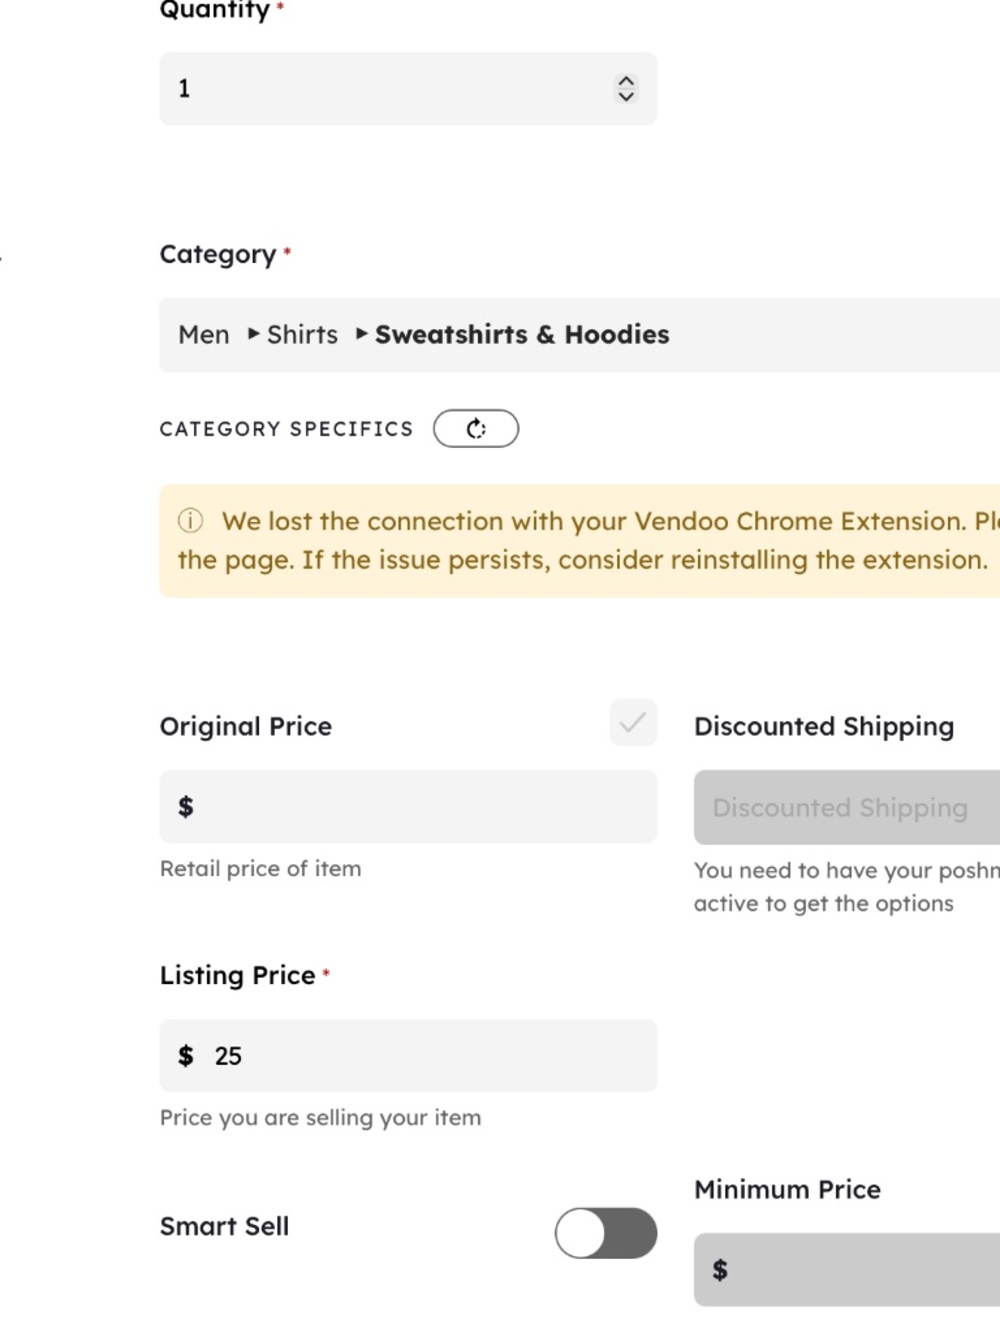The image size is (1000, 1333).
Task: Increase quantity with the up arrow
Action: (626, 80)
